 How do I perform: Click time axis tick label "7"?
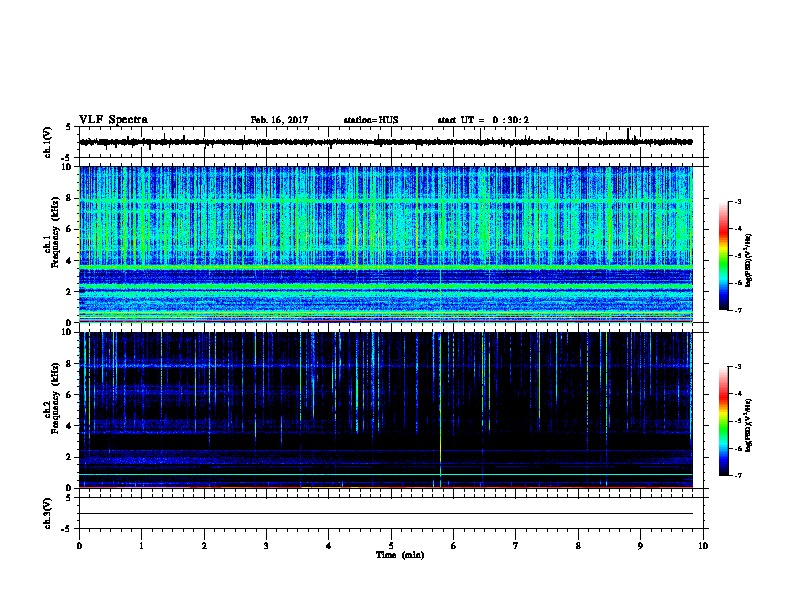coord(516,545)
